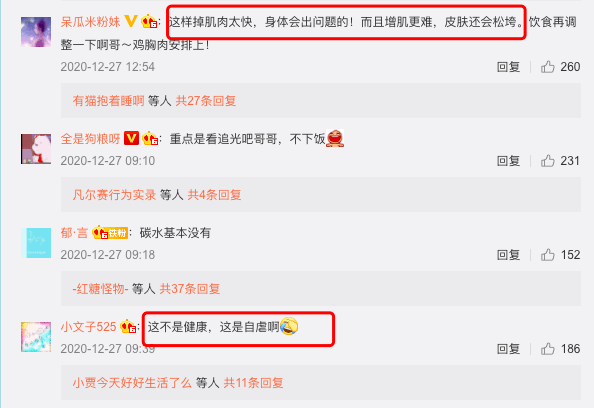Click the crown badge beside 小文子525
Screen dimensions: 594x408
click(x=128, y=326)
